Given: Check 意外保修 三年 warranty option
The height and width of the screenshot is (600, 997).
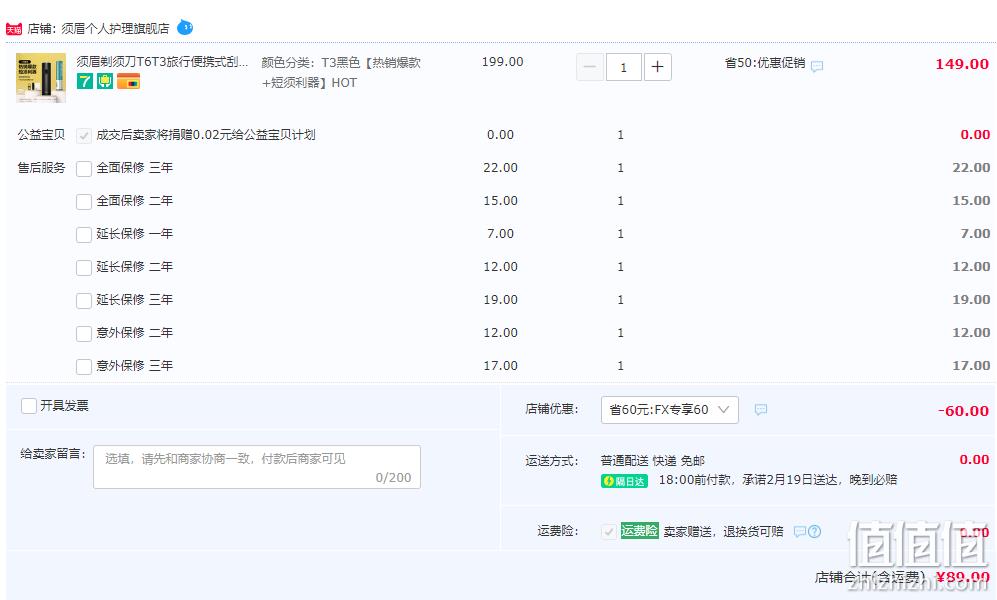Looking at the screenshot, I should tap(84, 367).
